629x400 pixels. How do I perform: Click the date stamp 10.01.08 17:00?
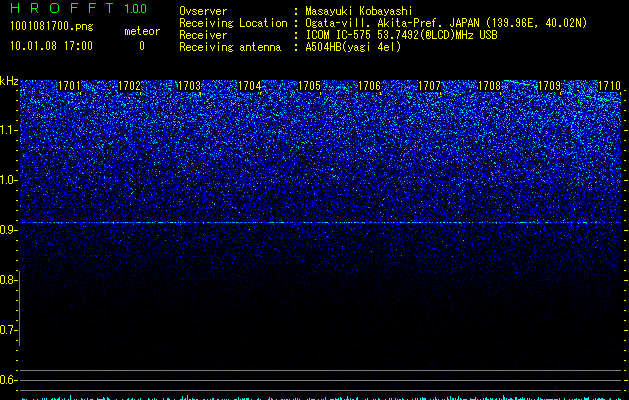pyautogui.click(x=51, y=46)
